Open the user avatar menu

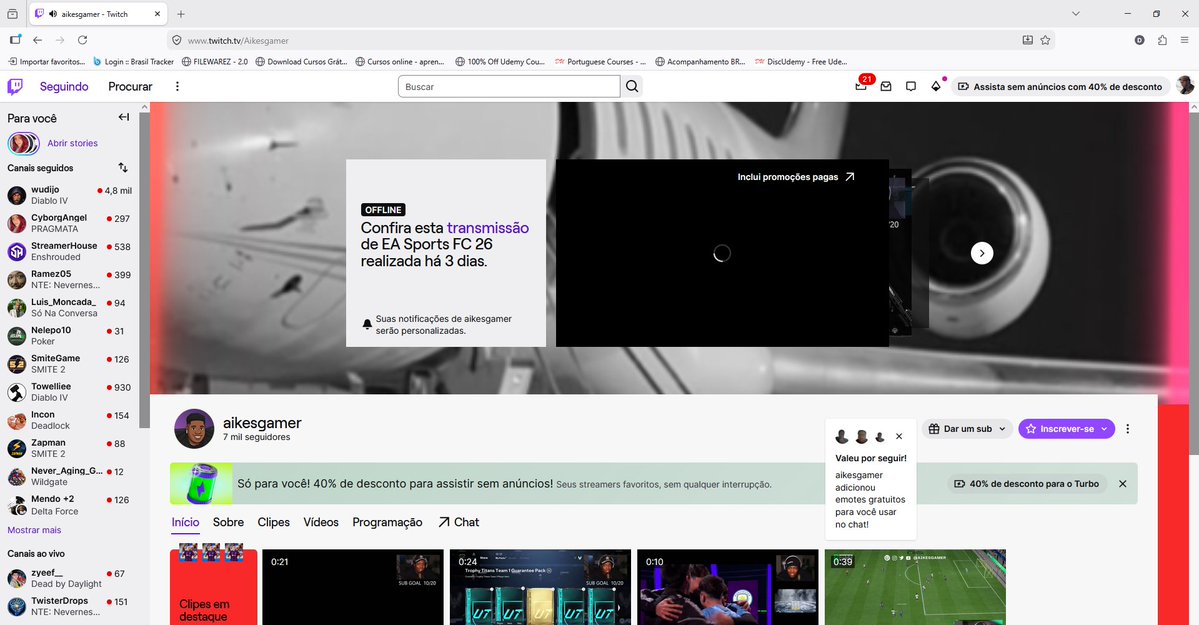click(x=1185, y=86)
